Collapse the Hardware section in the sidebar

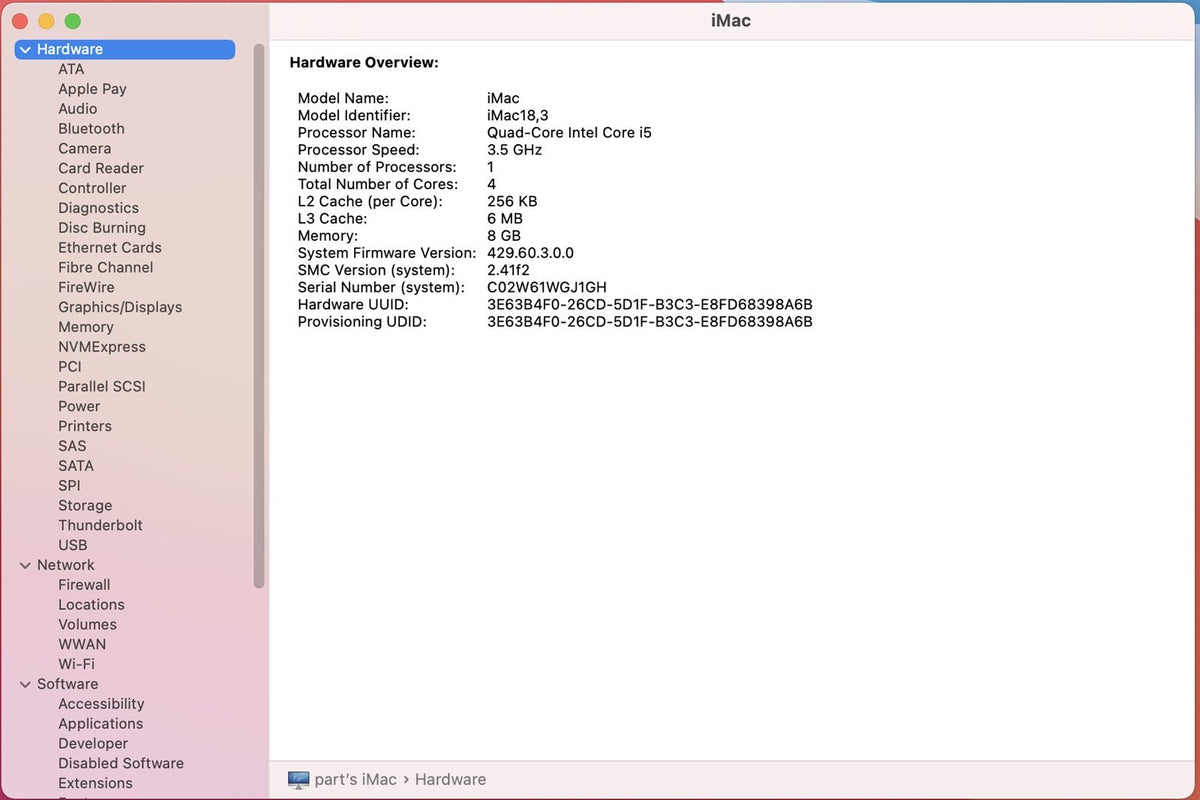25,49
